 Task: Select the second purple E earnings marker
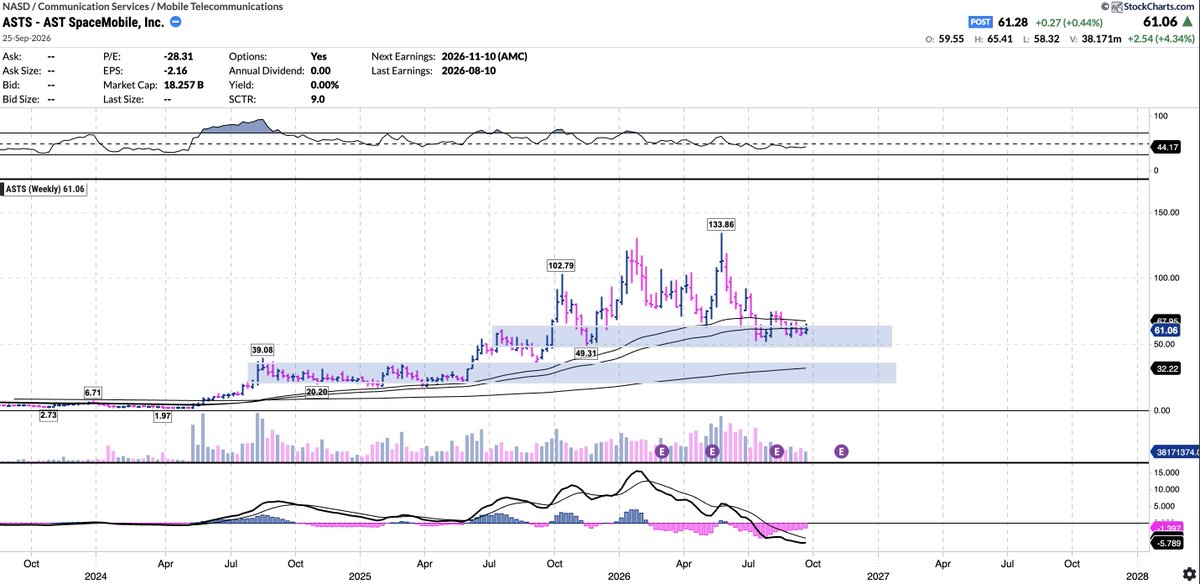[x=713, y=452]
